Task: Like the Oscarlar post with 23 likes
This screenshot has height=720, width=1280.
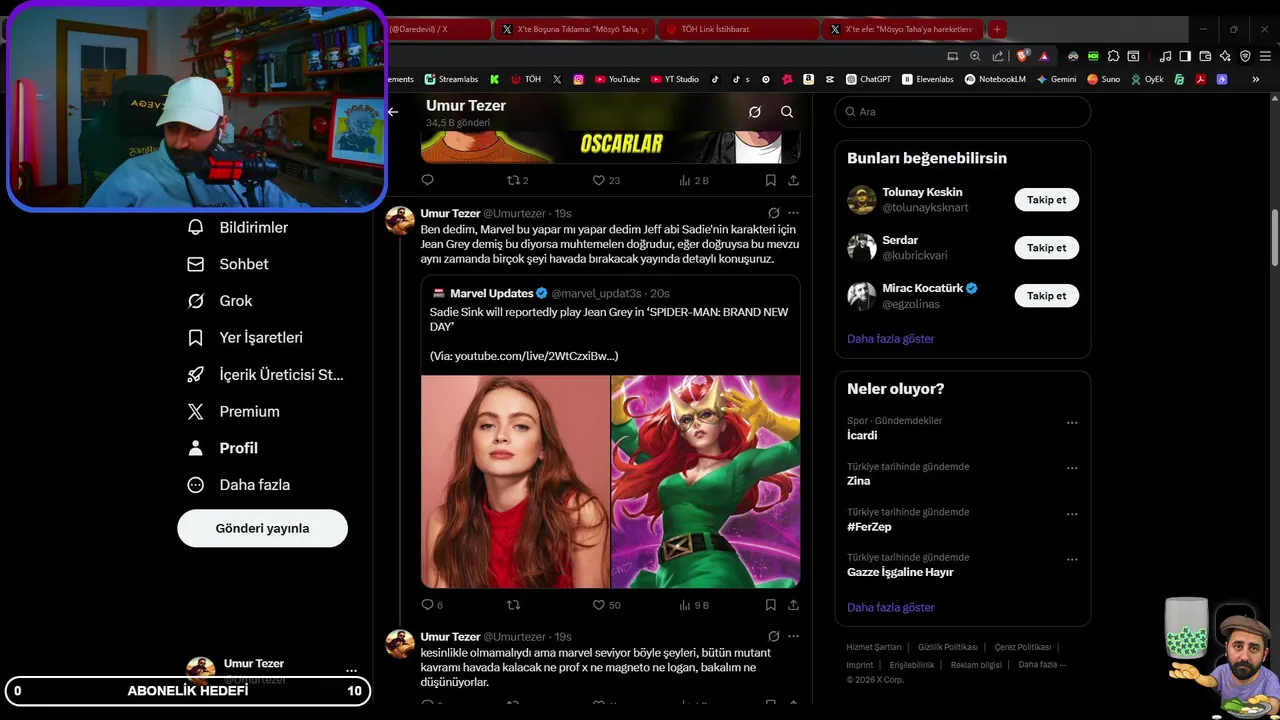Action: (606, 180)
